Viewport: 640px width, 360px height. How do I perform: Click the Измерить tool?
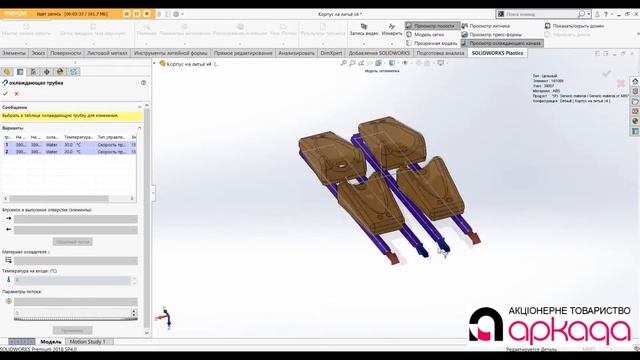(392, 29)
